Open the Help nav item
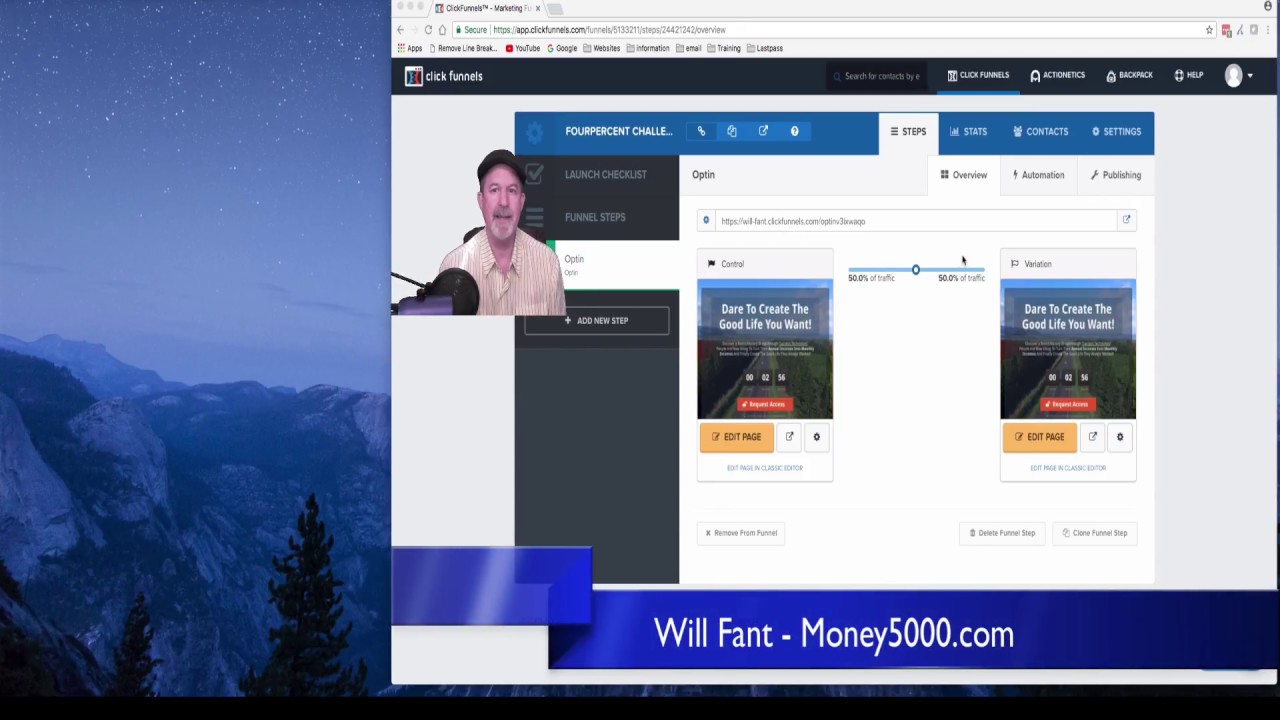The image size is (1280, 720). [1188, 75]
